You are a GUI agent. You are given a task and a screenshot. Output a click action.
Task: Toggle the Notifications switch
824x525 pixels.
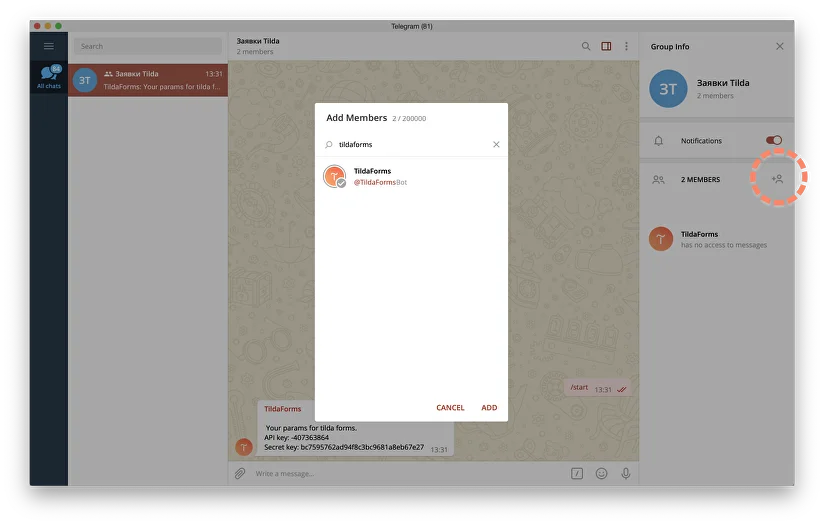click(773, 141)
